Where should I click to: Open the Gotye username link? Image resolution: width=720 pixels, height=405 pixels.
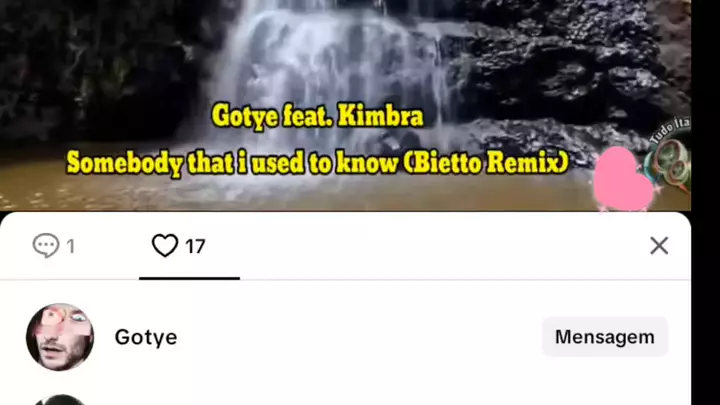coord(146,338)
